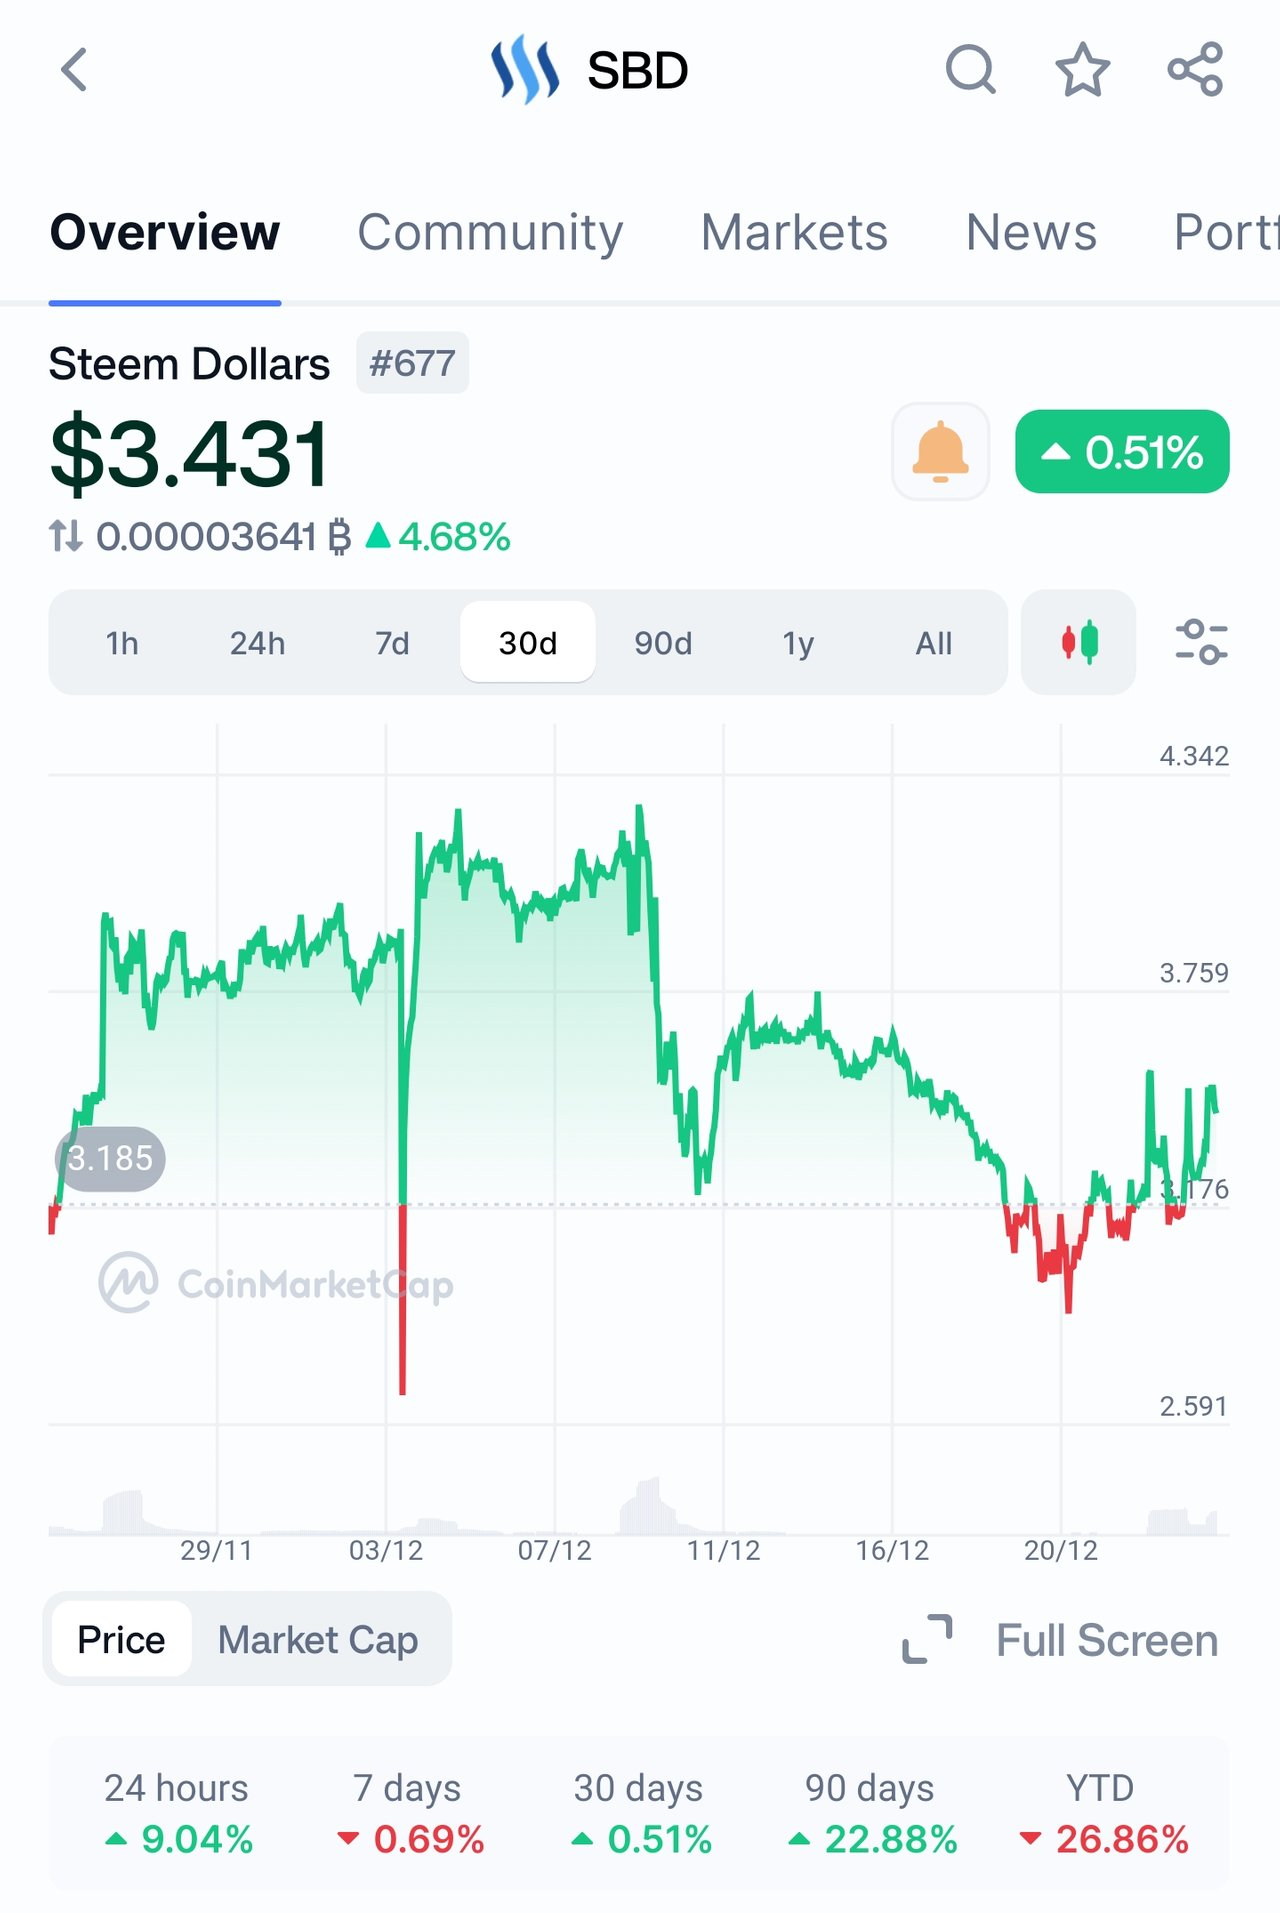Select the All time range

934,643
